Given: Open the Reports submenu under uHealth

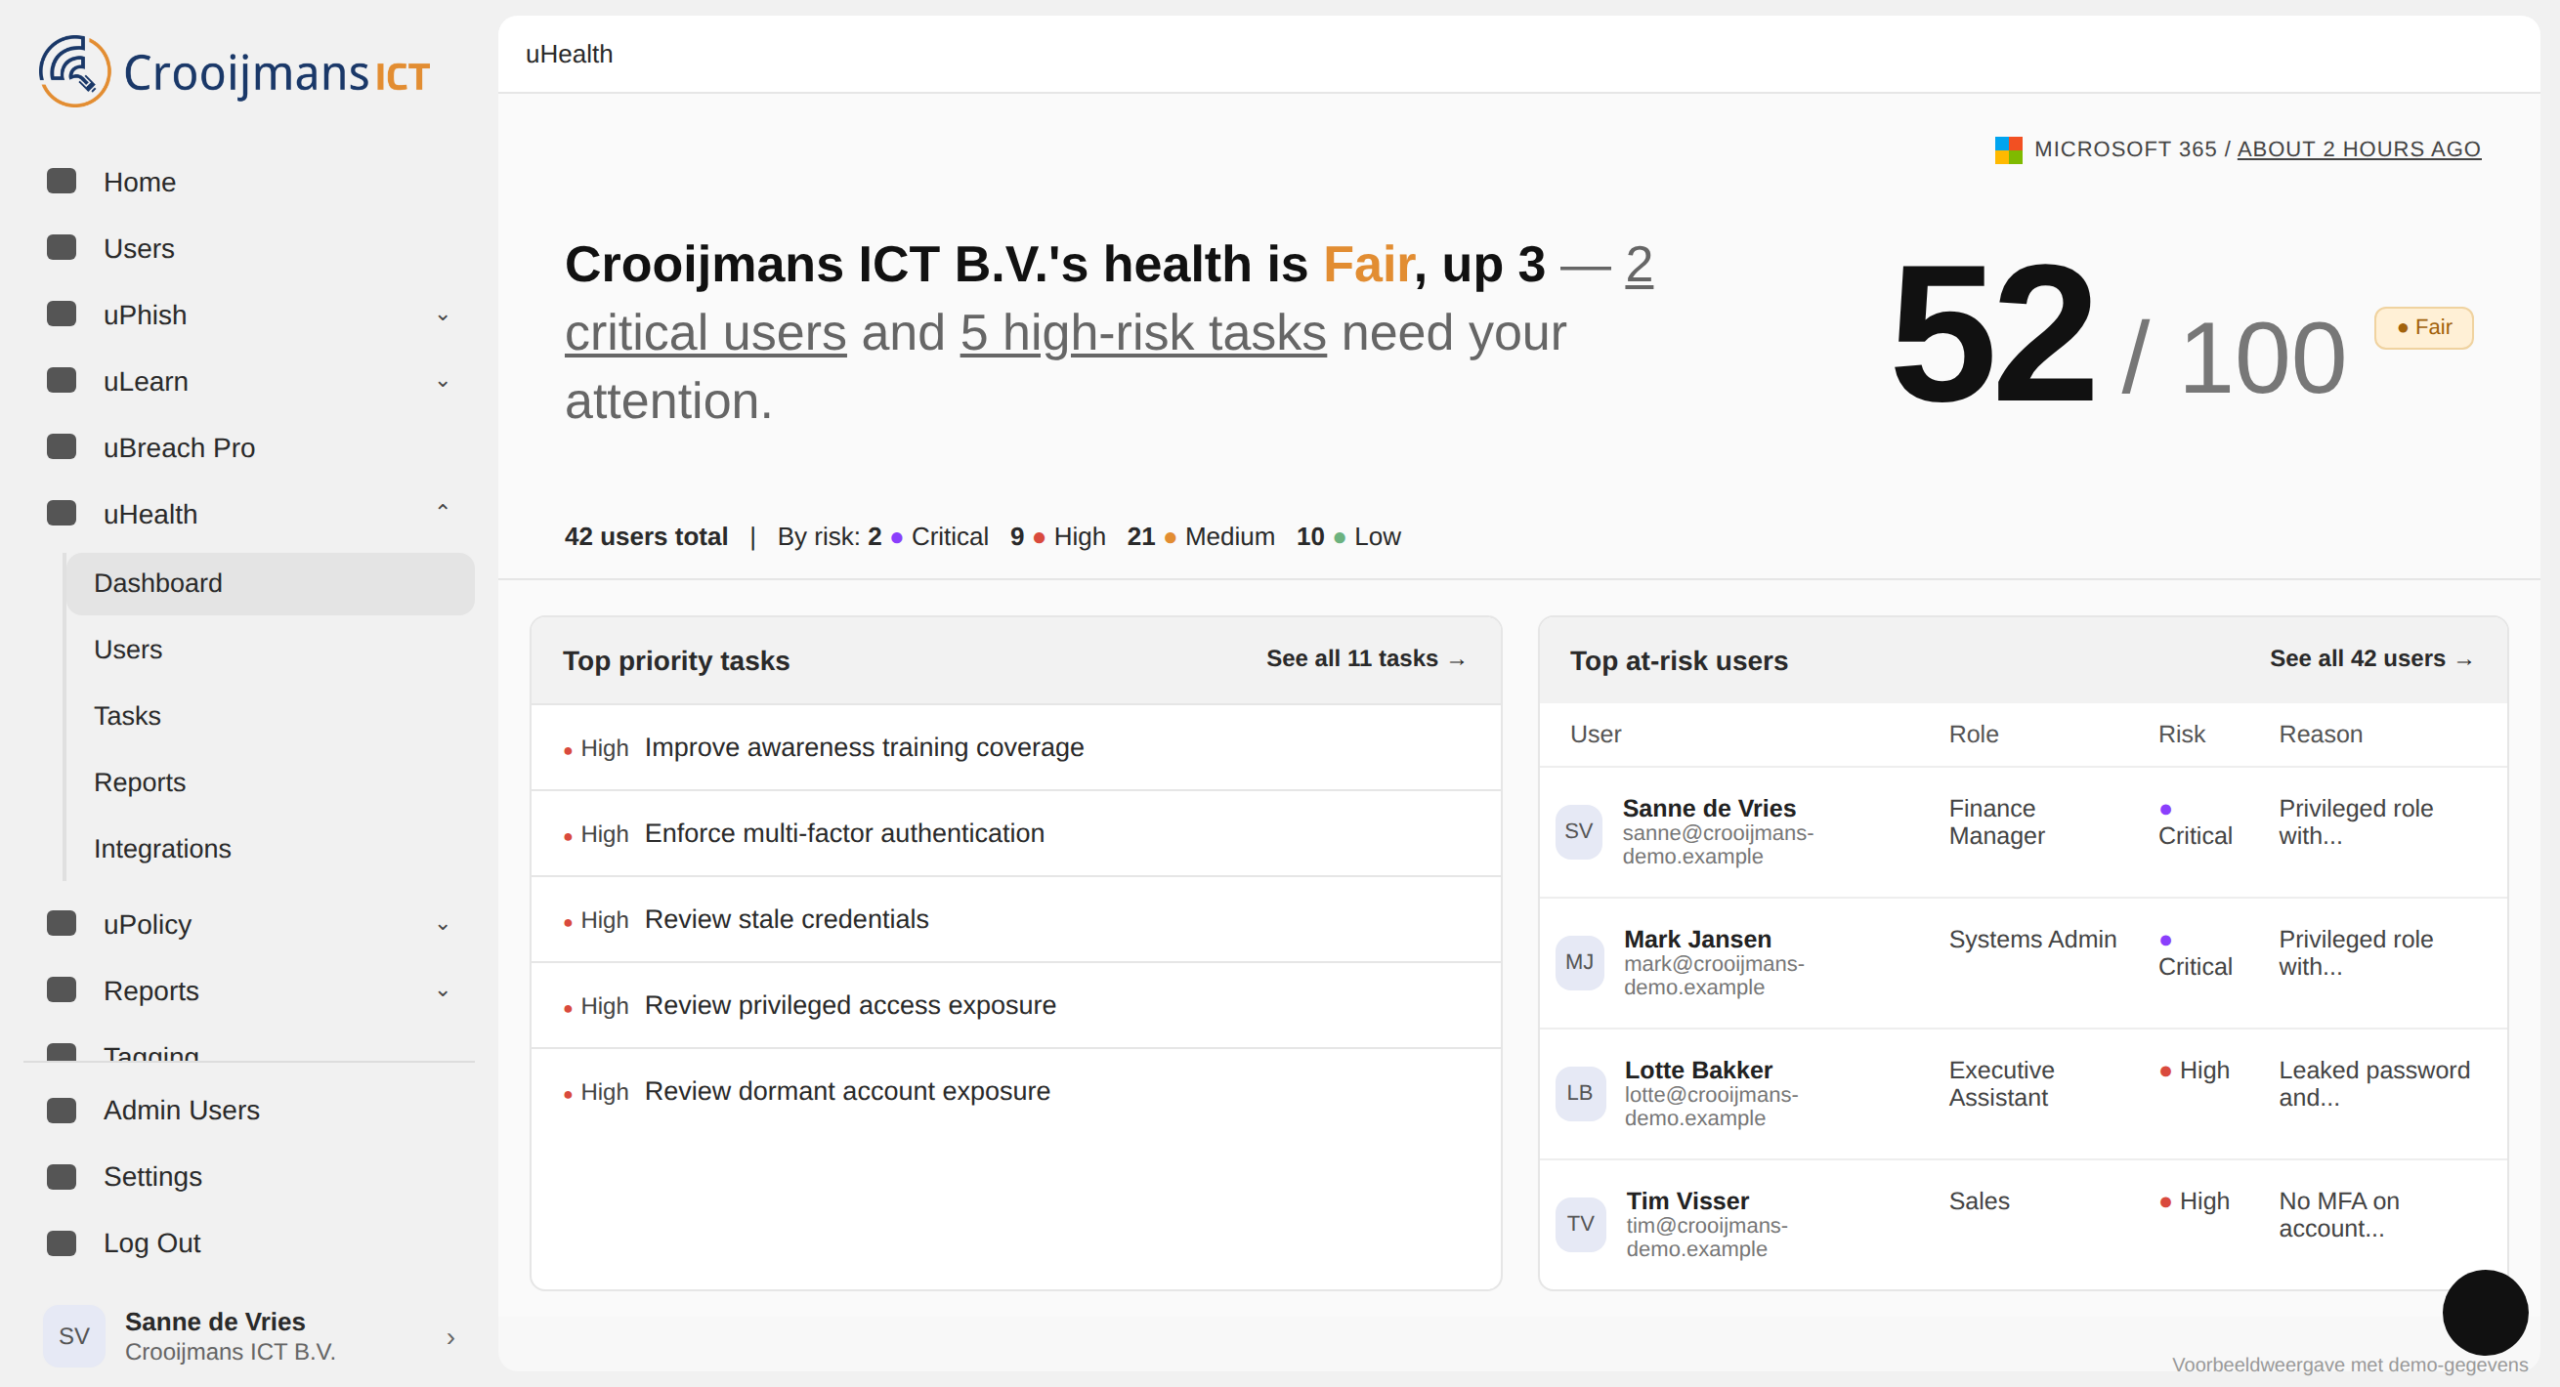Looking at the screenshot, I should click(x=270, y=782).
